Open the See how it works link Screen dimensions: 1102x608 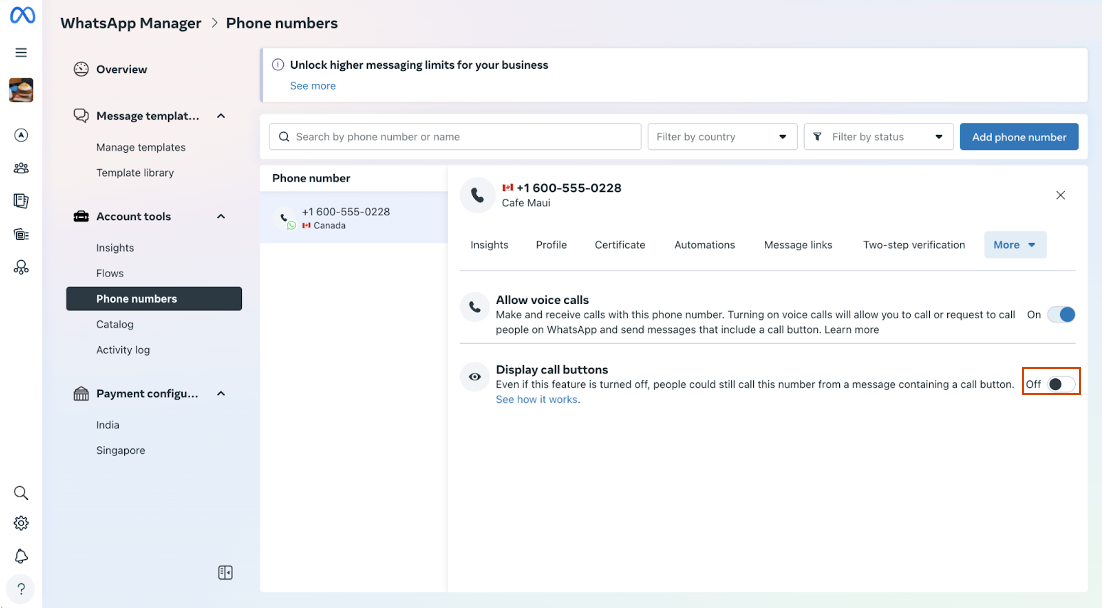pos(537,399)
